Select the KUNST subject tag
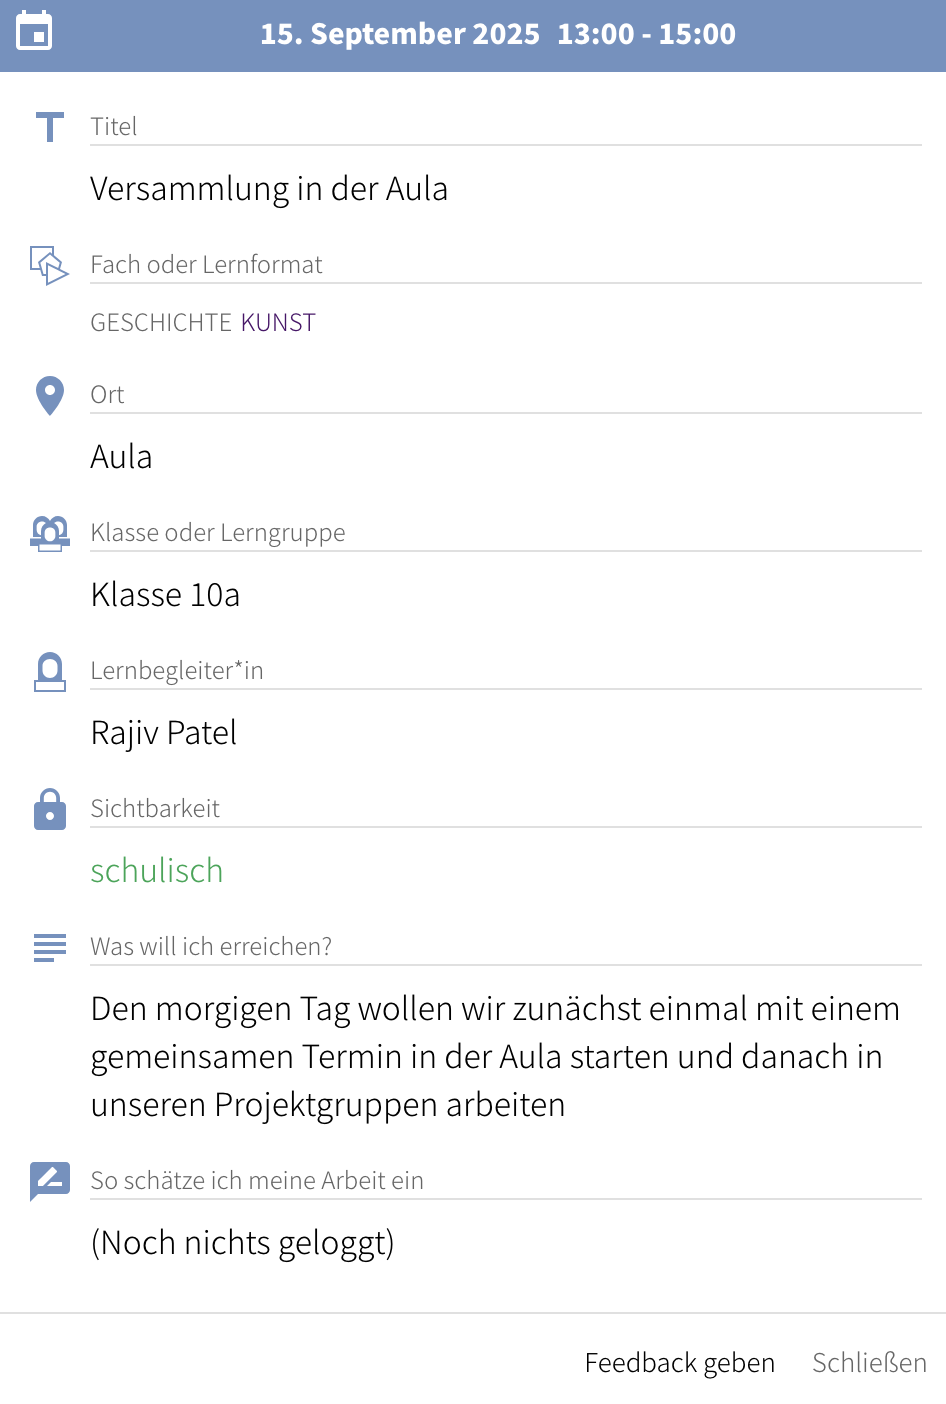The width and height of the screenshot is (946, 1404). tap(278, 323)
